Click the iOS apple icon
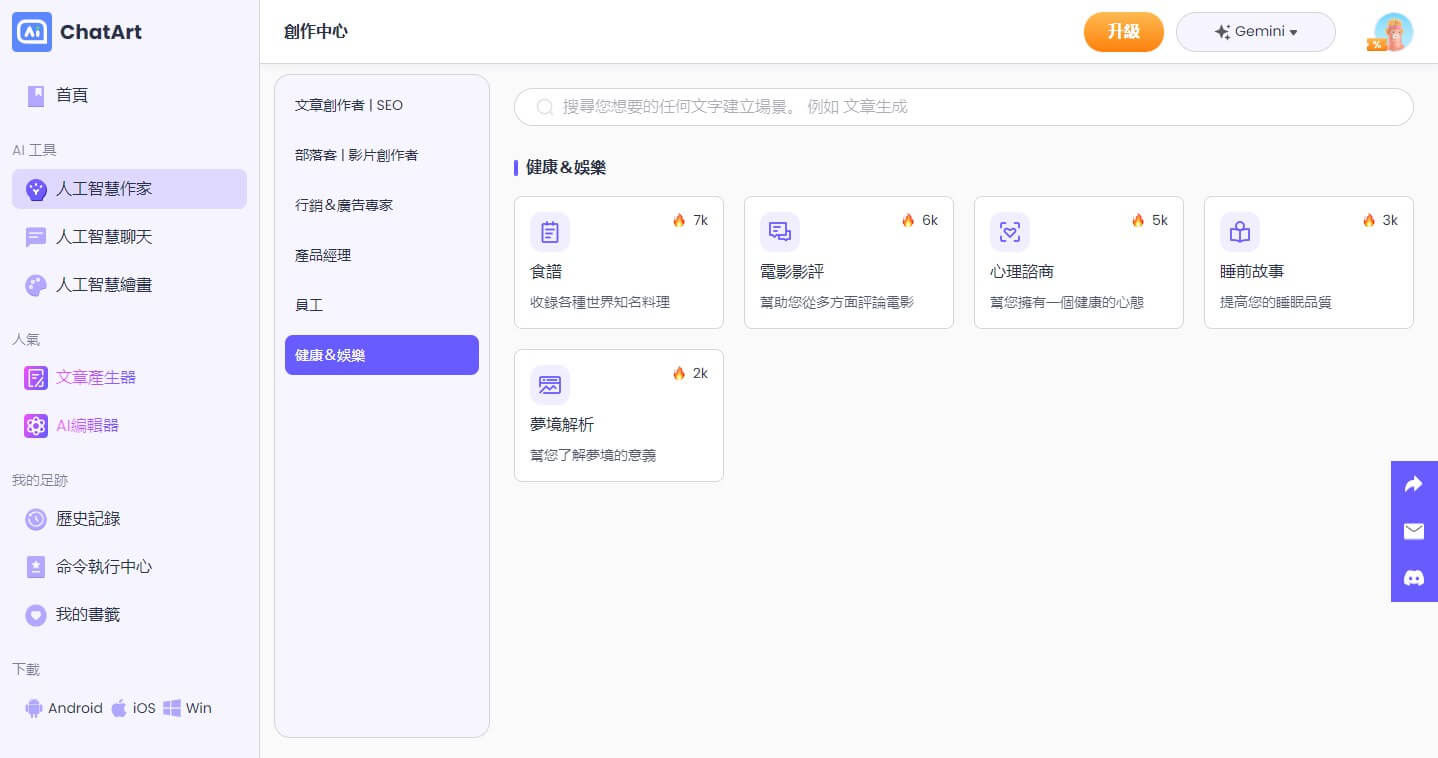The image size is (1438, 758). click(x=119, y=708)
